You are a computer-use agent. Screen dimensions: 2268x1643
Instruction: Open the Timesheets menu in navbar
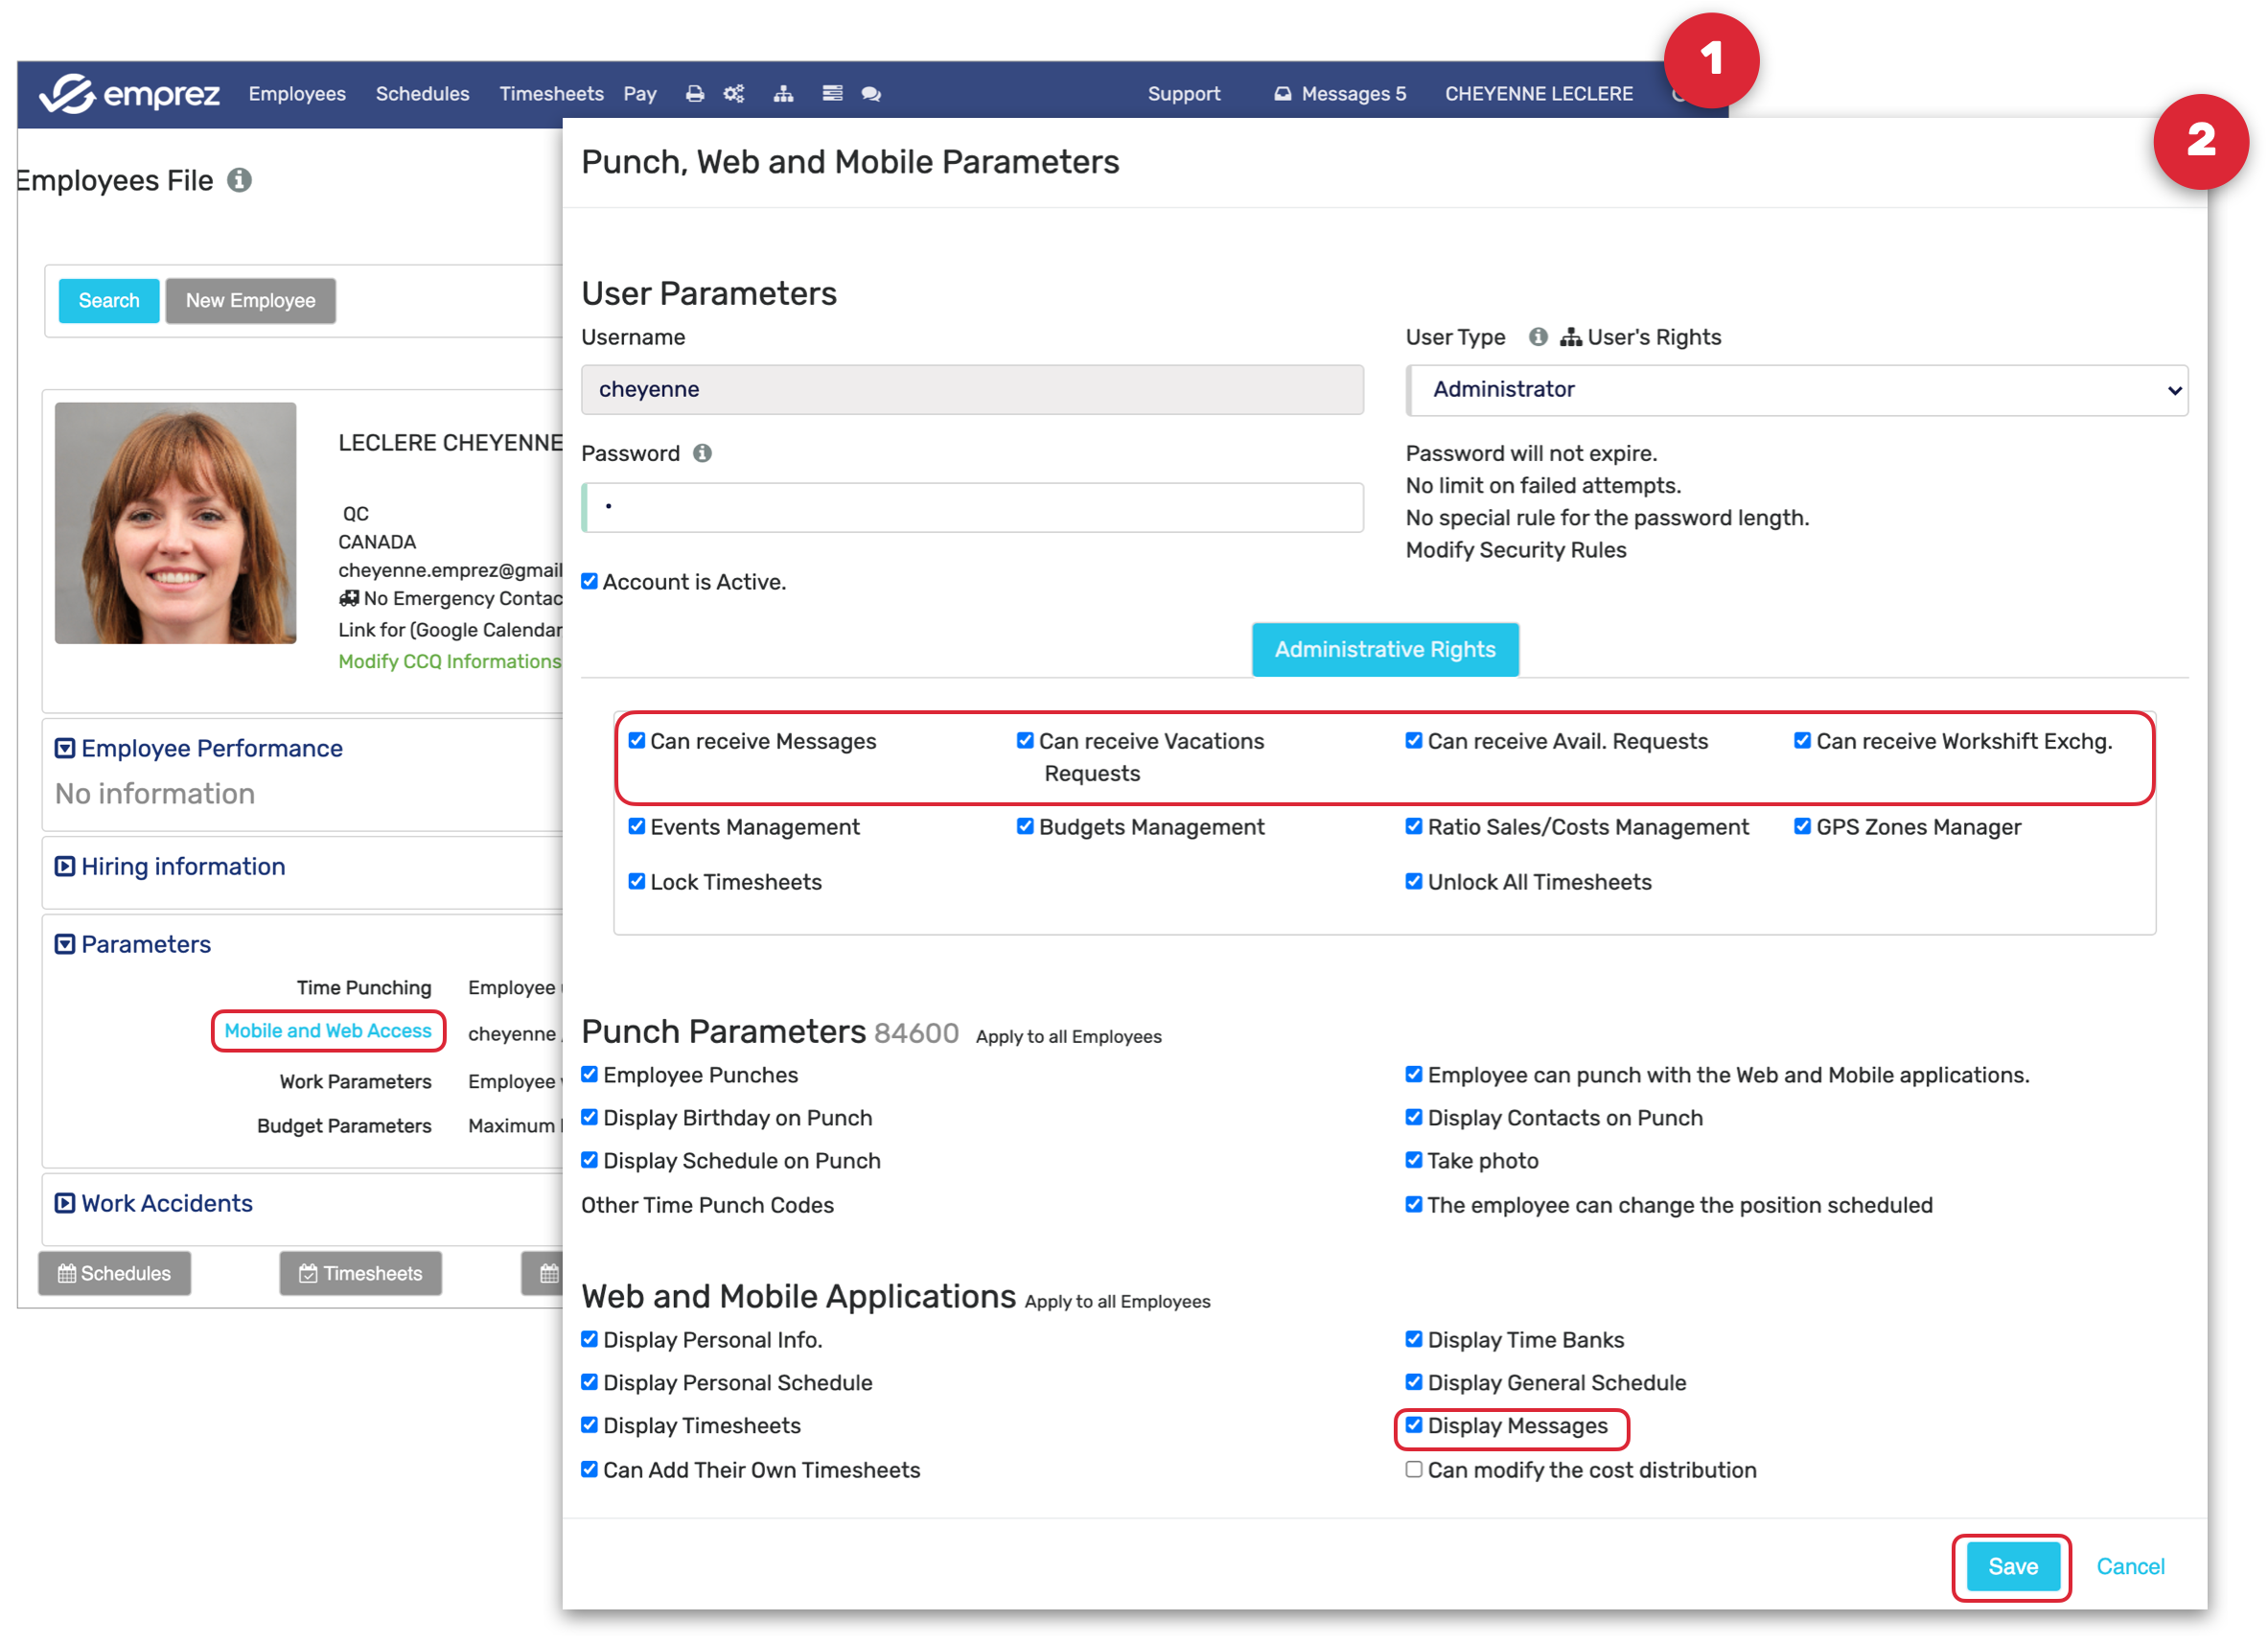click(551, 94)
